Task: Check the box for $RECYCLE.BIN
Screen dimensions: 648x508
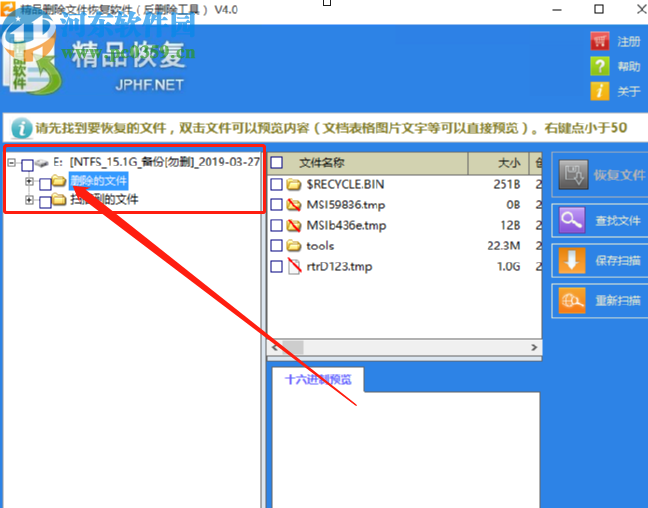Action: coord(276,184)
